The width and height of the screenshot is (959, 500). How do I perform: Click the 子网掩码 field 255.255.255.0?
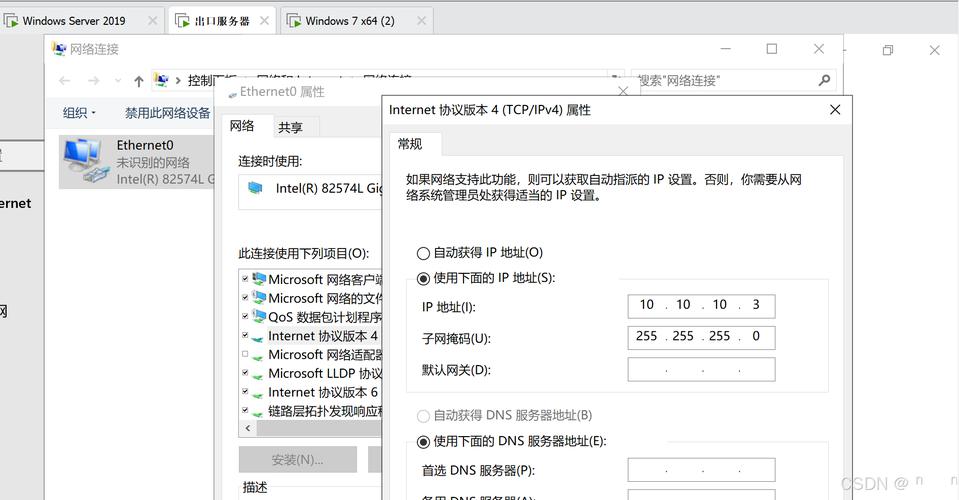coord(701,337)
